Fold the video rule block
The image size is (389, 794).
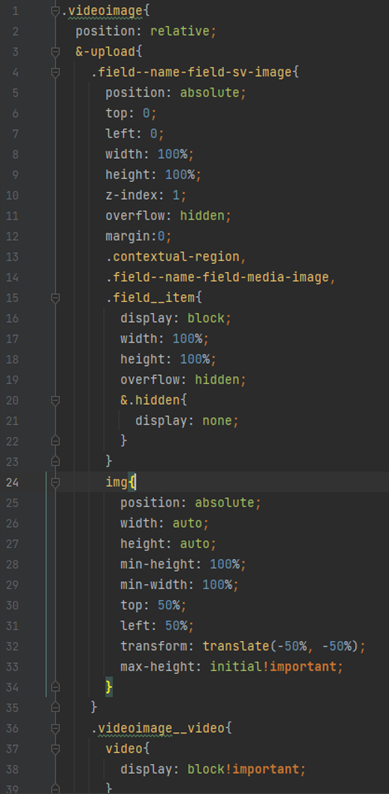click(55, 748)
